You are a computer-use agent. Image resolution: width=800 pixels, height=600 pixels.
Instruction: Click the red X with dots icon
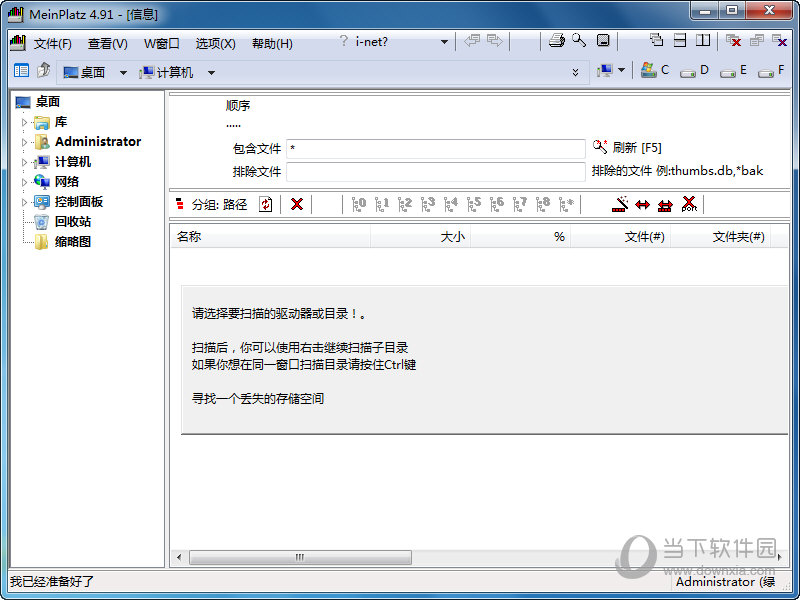click(x=689, y=204)
